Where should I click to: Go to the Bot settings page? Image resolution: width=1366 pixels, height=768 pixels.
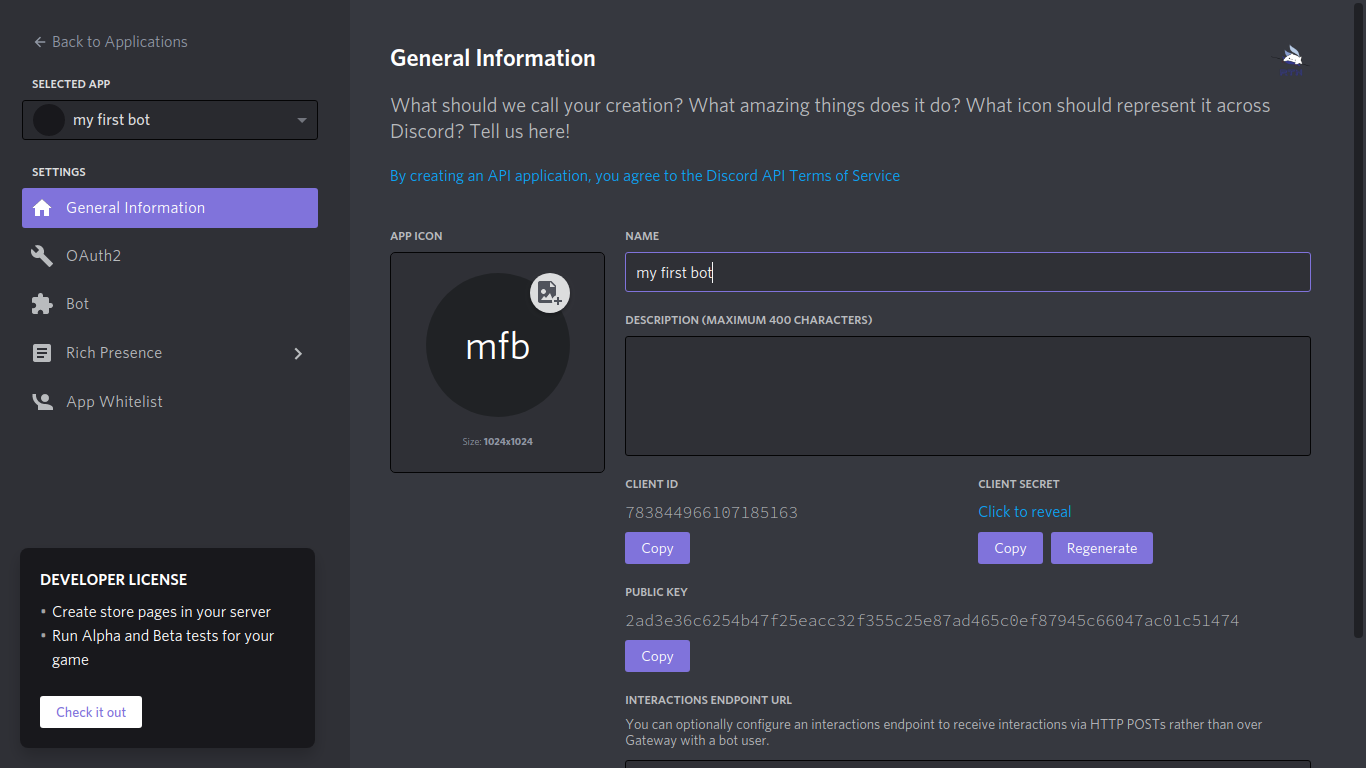[170, 304]
